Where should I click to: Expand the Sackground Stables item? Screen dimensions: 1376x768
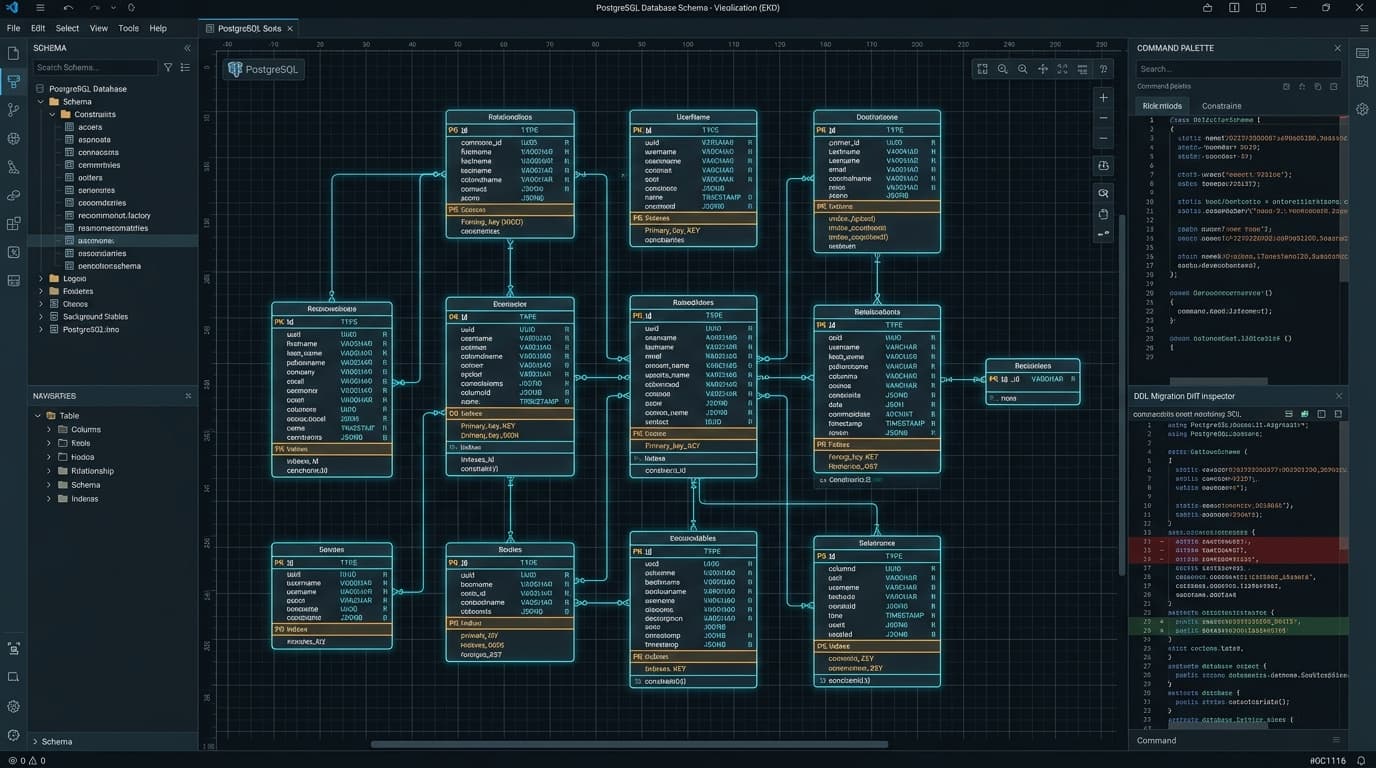click(42, 317)
